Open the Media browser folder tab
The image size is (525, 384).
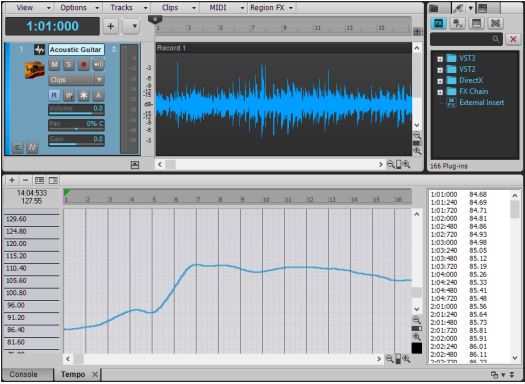[434, 8]
